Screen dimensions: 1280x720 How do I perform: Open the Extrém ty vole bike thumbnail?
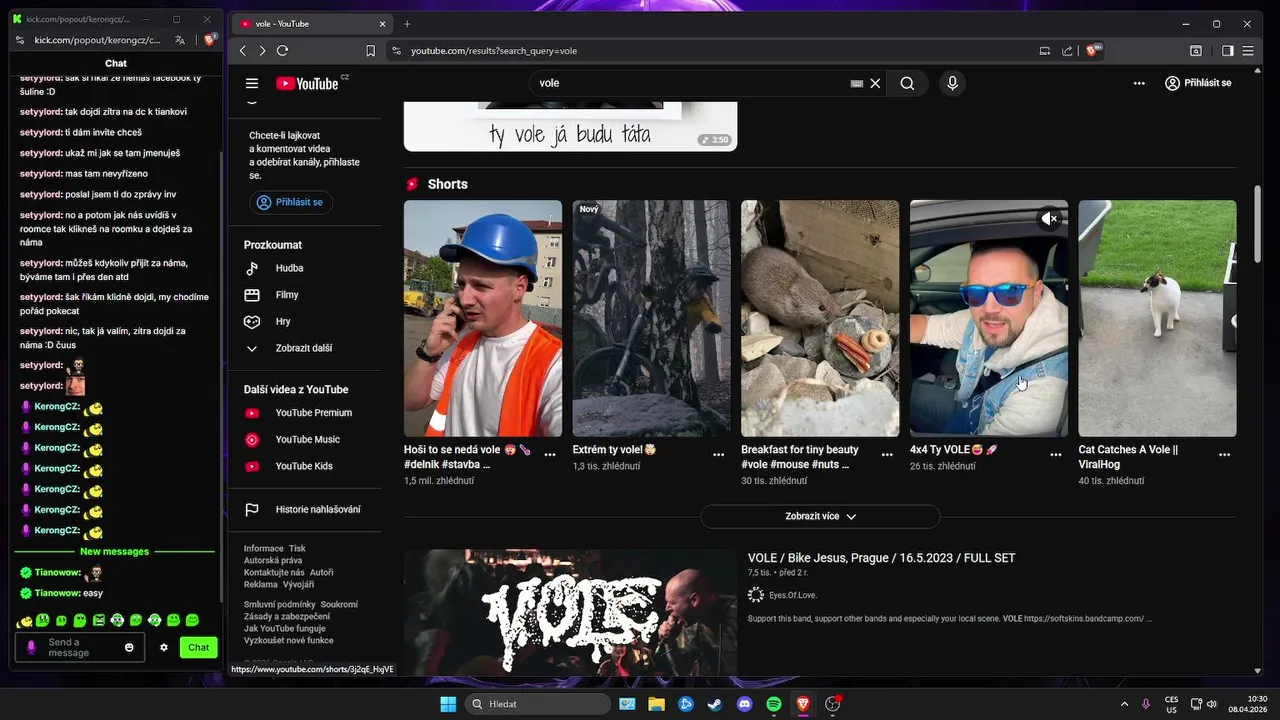652,318
